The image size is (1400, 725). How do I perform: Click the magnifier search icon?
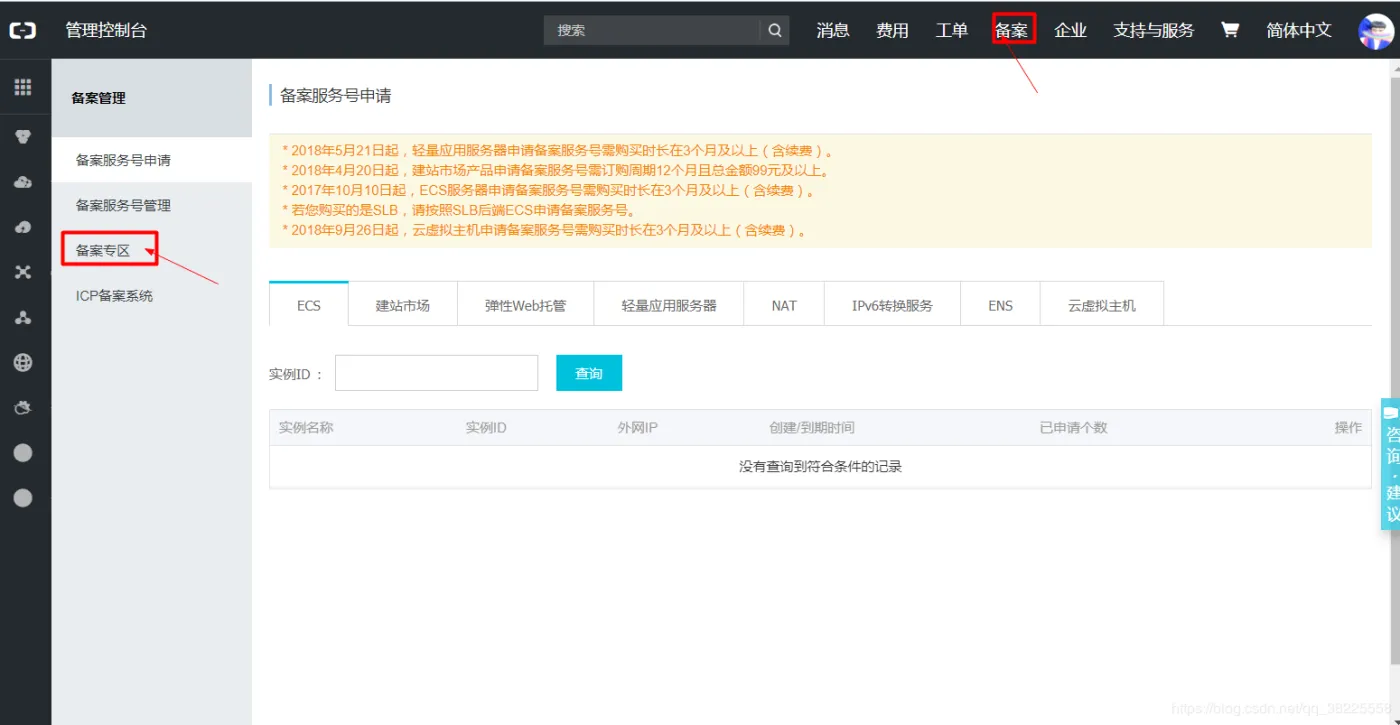coord(775,30)
